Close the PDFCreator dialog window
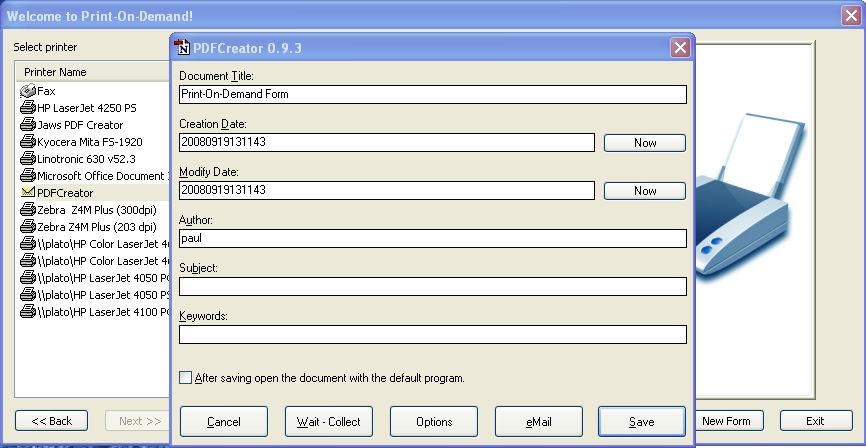Viewport: 866px width, 448px height. [680, 48]
